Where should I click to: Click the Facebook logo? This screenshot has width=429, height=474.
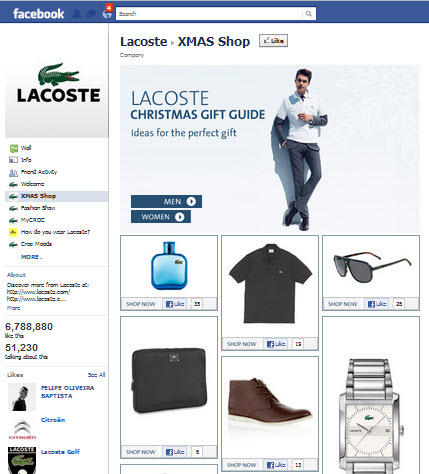pyautogui.click(x=38, y=14)
